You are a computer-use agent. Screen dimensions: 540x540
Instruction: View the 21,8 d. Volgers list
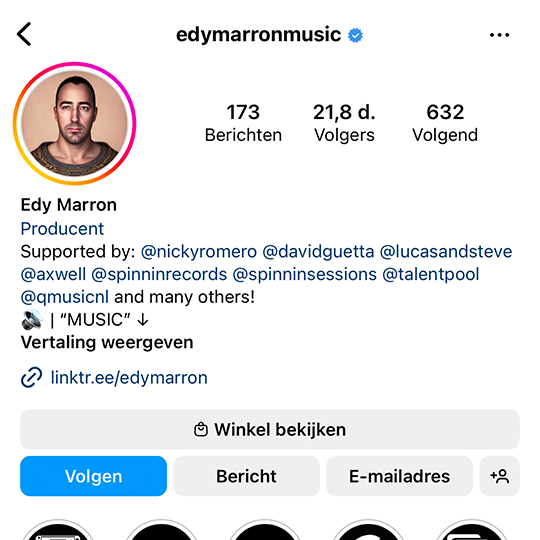(344, 123)
